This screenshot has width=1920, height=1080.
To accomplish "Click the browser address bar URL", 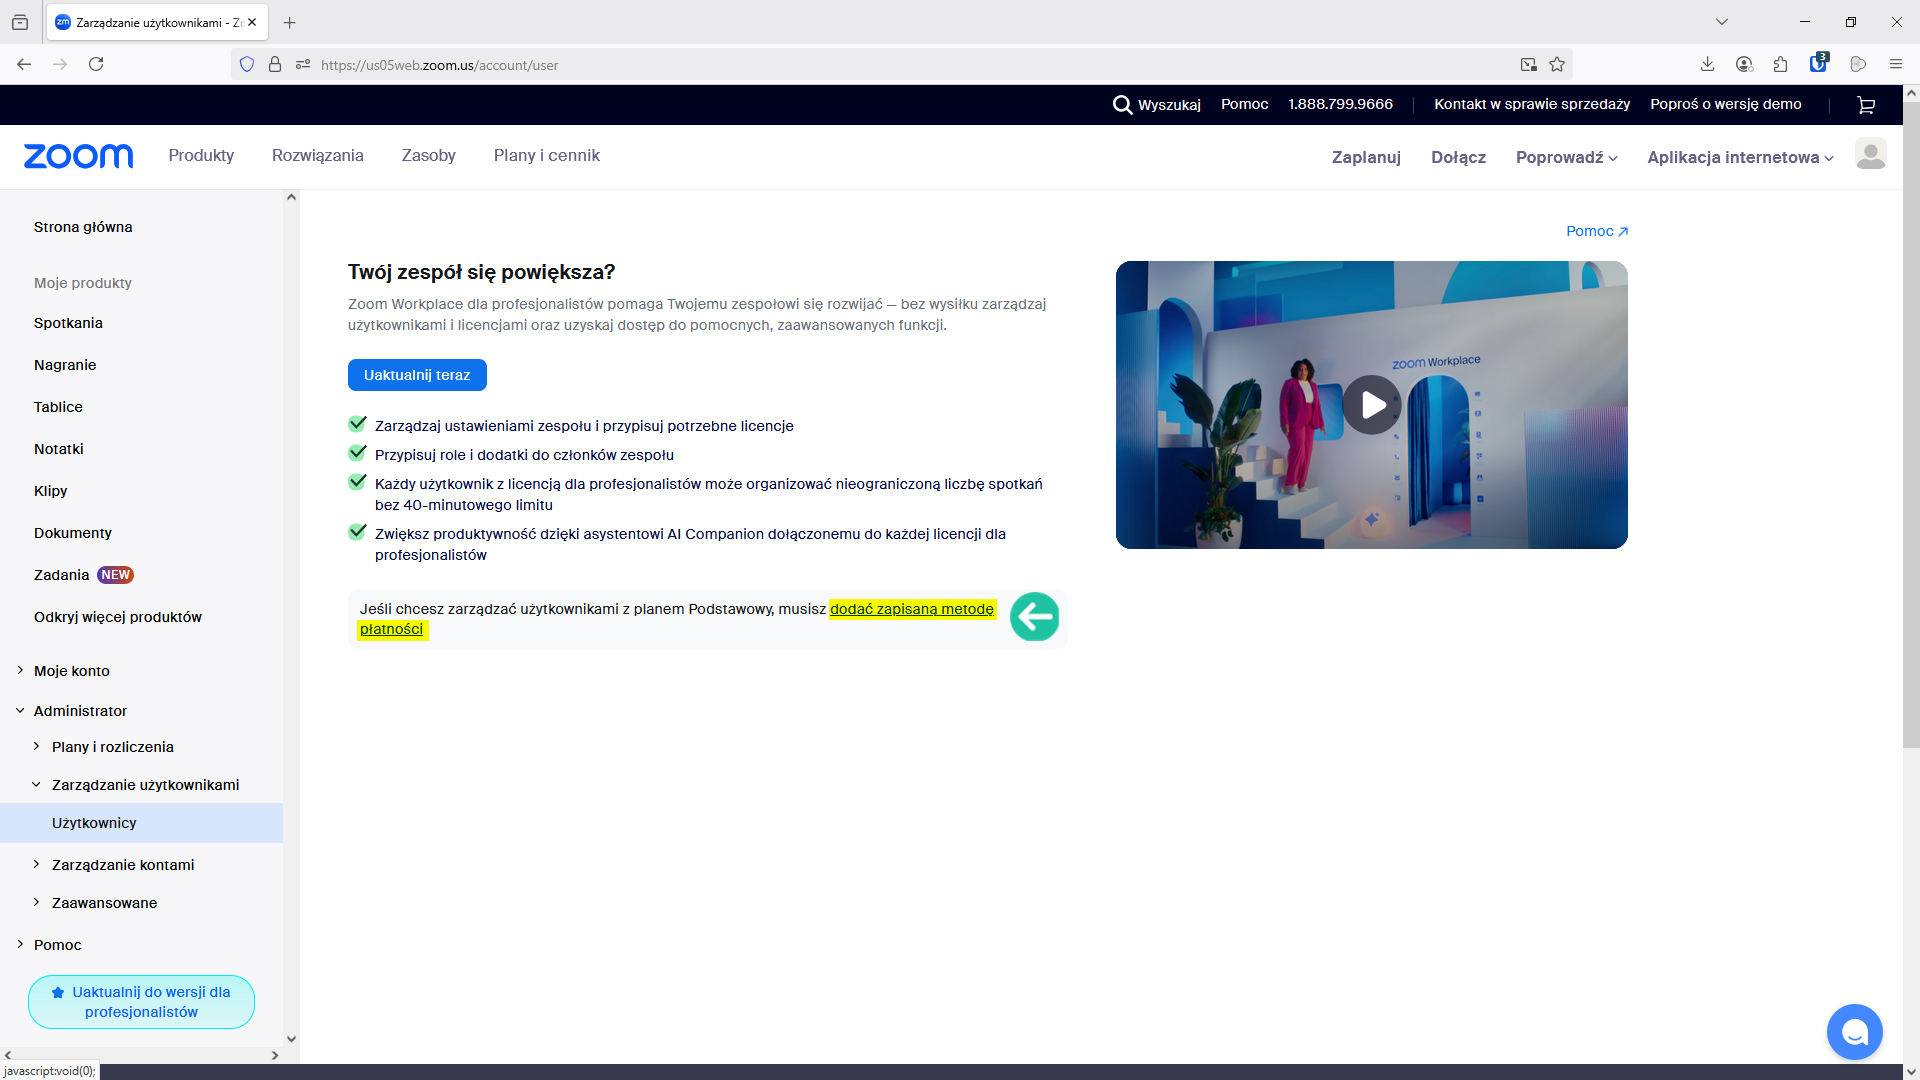I will point(439,65).
